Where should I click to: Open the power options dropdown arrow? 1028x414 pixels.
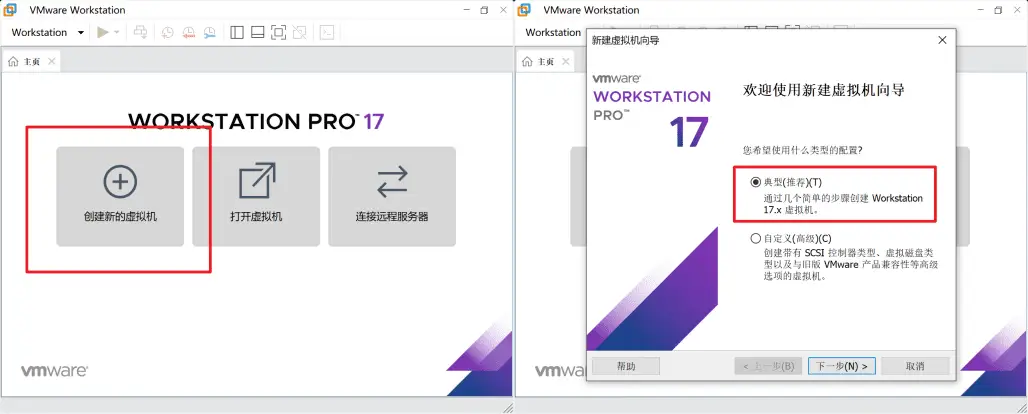117,32
